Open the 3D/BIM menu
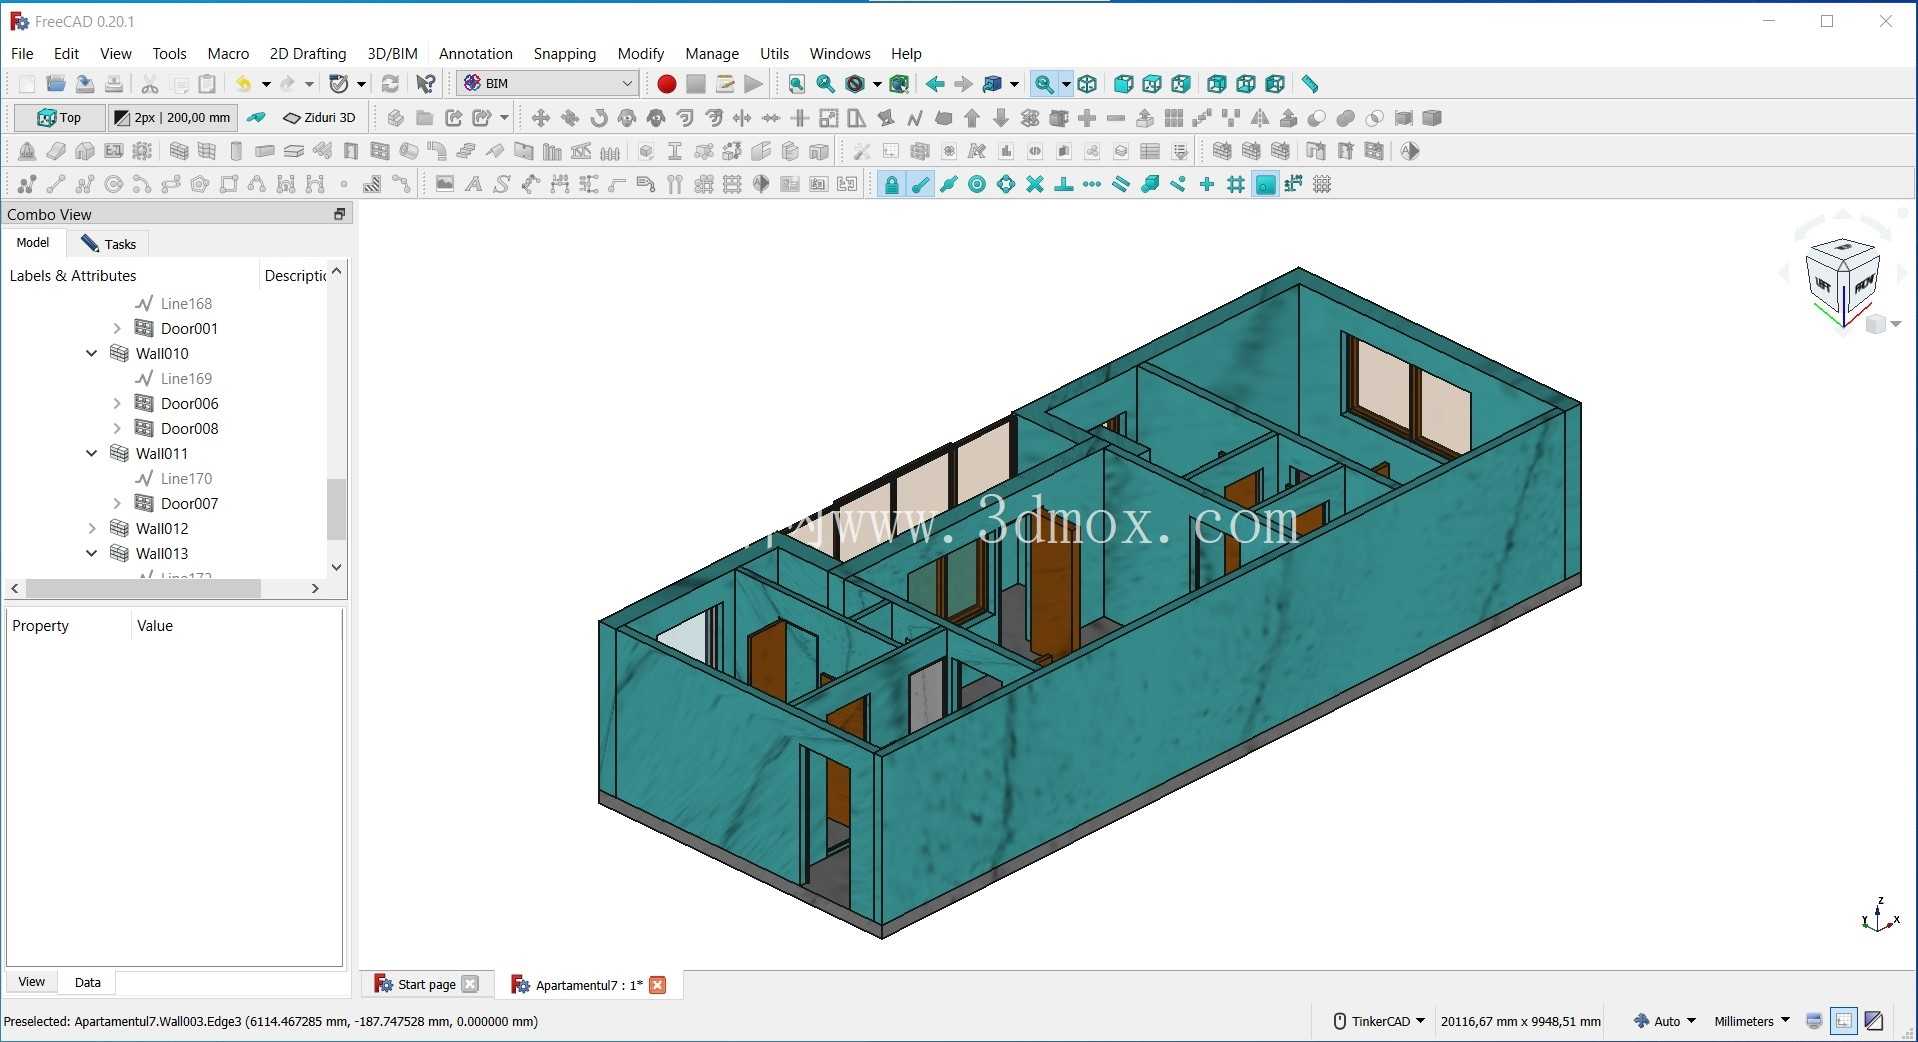The width and height of the screenshot is (1918, 1042). click(x=392, y=54)
